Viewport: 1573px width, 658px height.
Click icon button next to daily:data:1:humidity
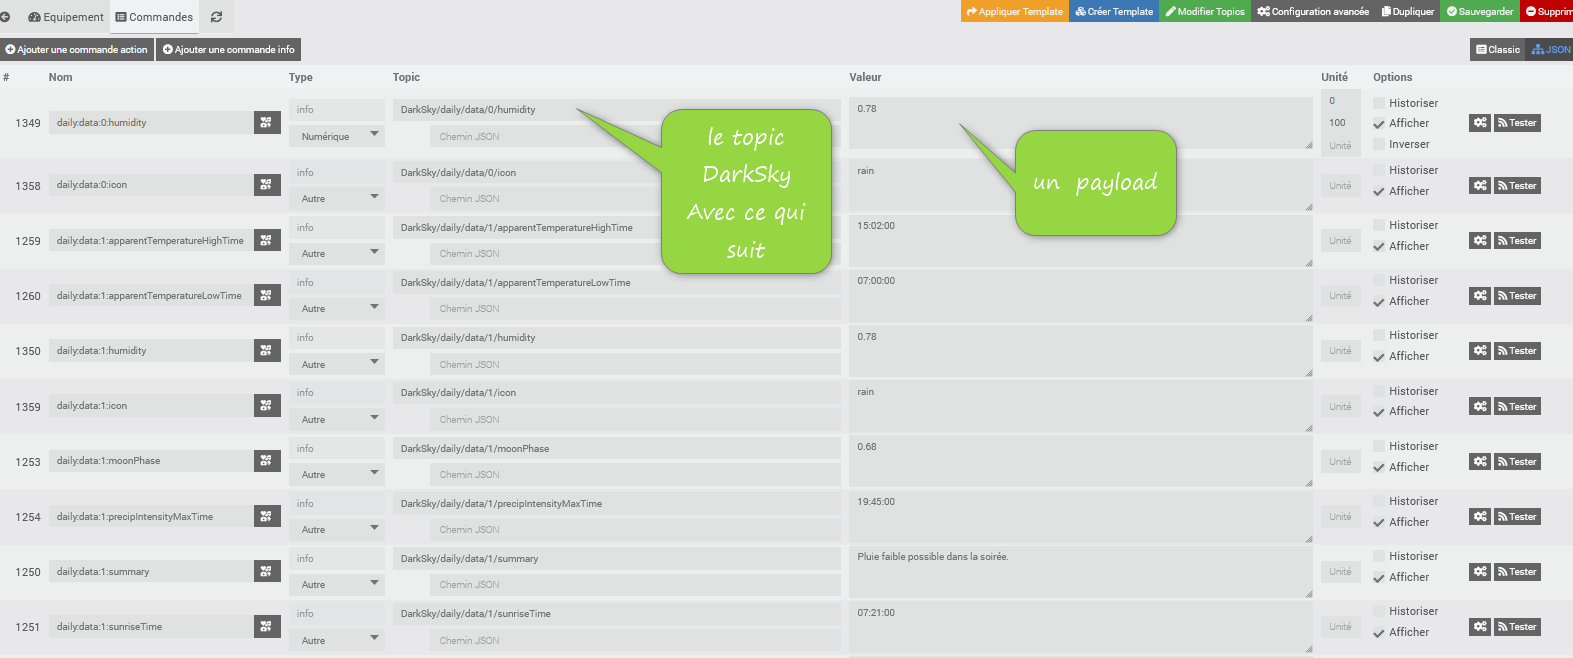pyautogui.click(x=267, y=351)
